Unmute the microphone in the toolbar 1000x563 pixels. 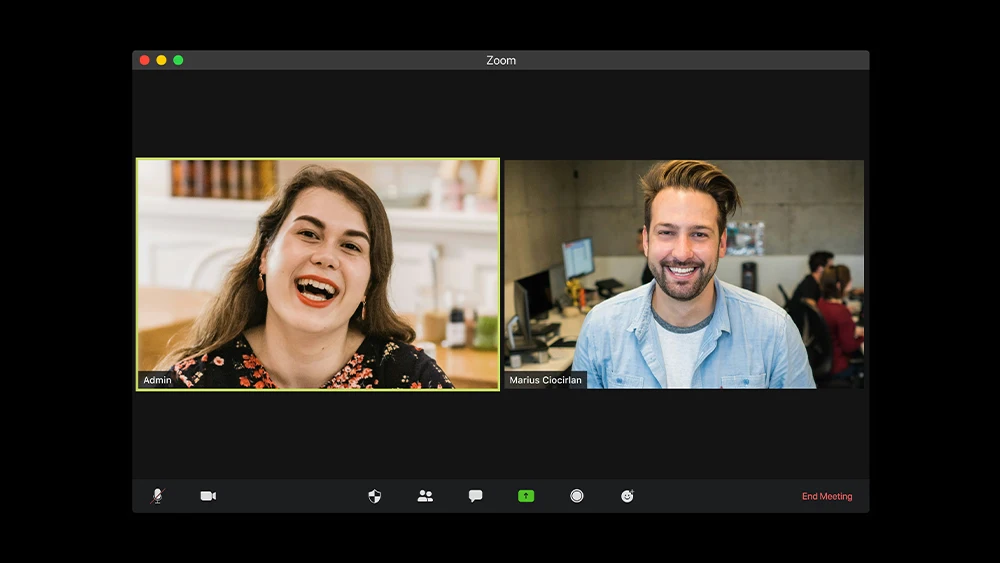158,496
